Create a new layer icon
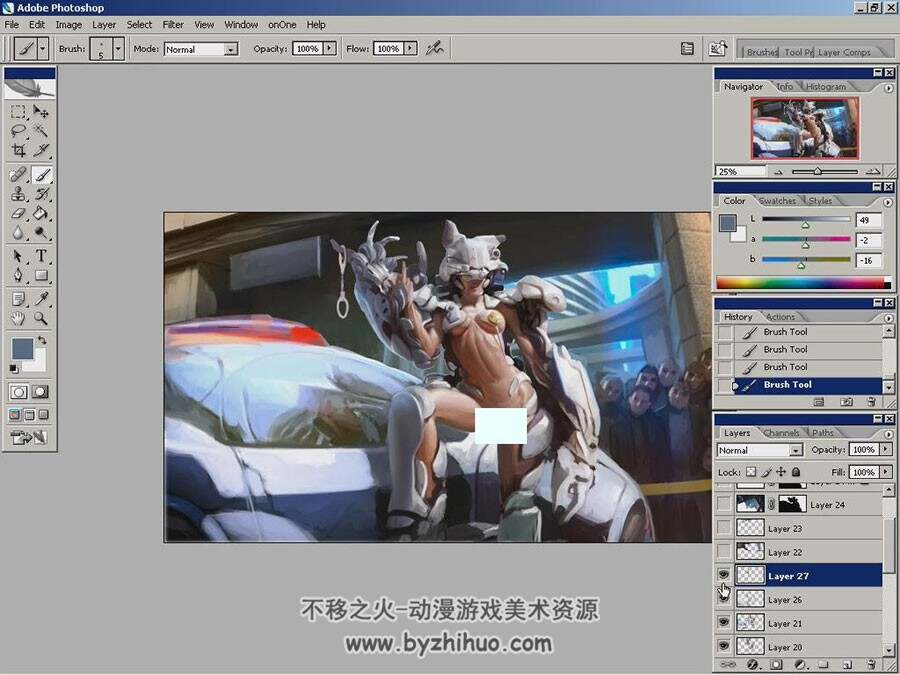The image size is (900, 675). [848, 665]
